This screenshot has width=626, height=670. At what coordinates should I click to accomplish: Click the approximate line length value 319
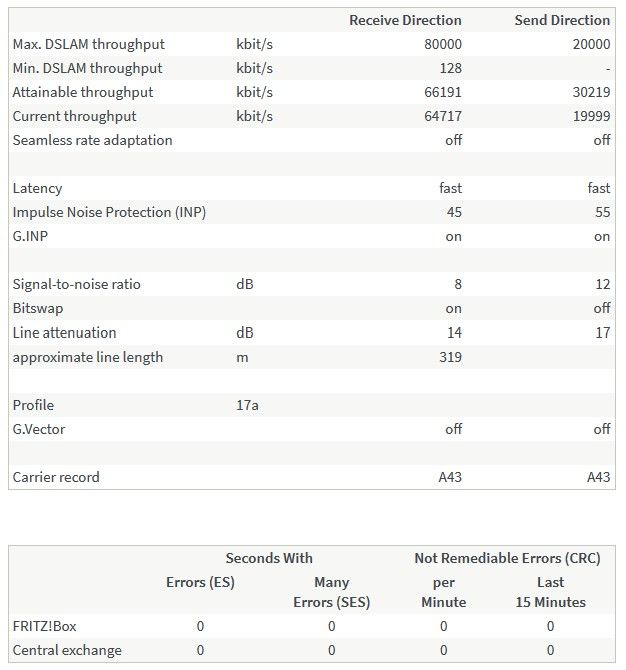(450, 357)
